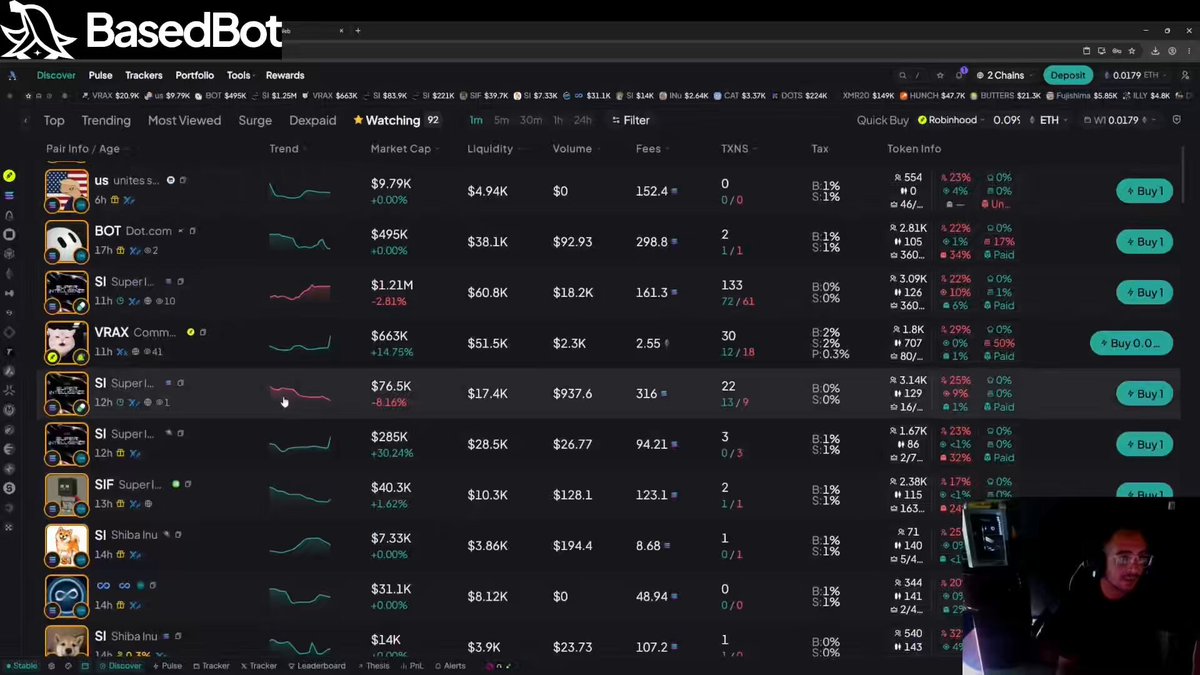This screenshot has height=675, width=1200.
Task: Click the shield icon beside wallet selector
Action: [1176, 120]
